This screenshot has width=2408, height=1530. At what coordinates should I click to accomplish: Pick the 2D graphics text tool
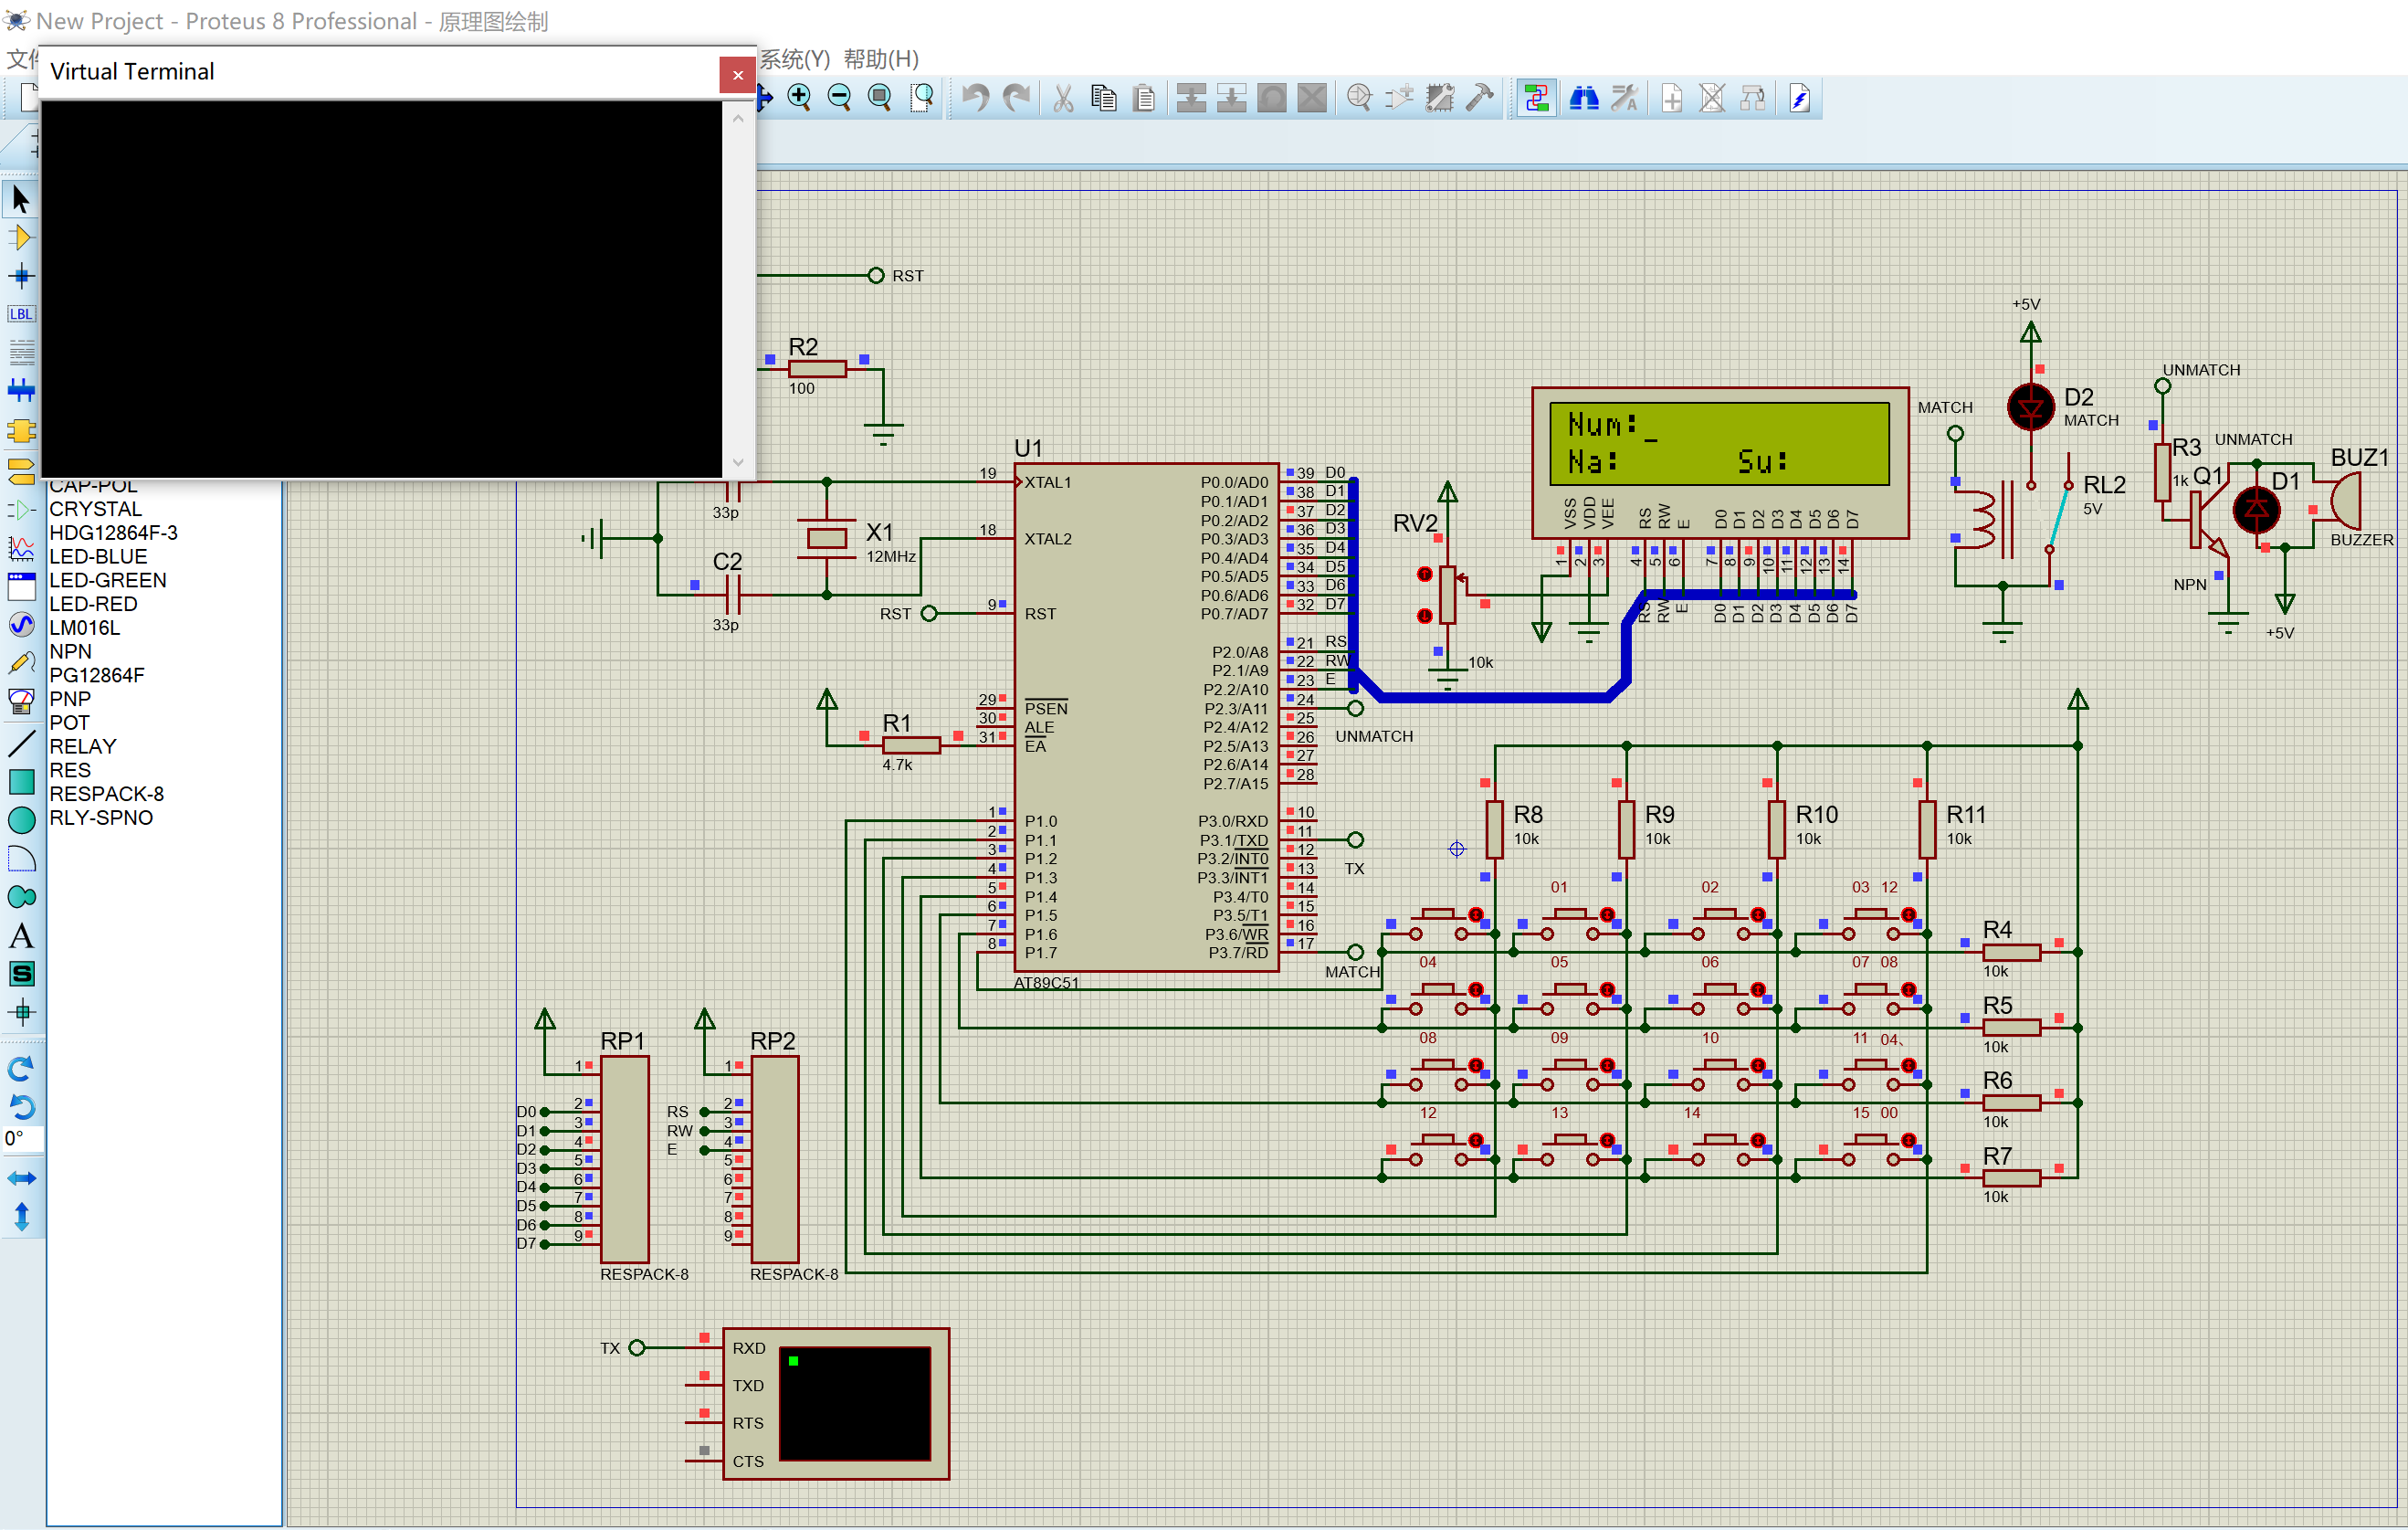click(21, 936)
